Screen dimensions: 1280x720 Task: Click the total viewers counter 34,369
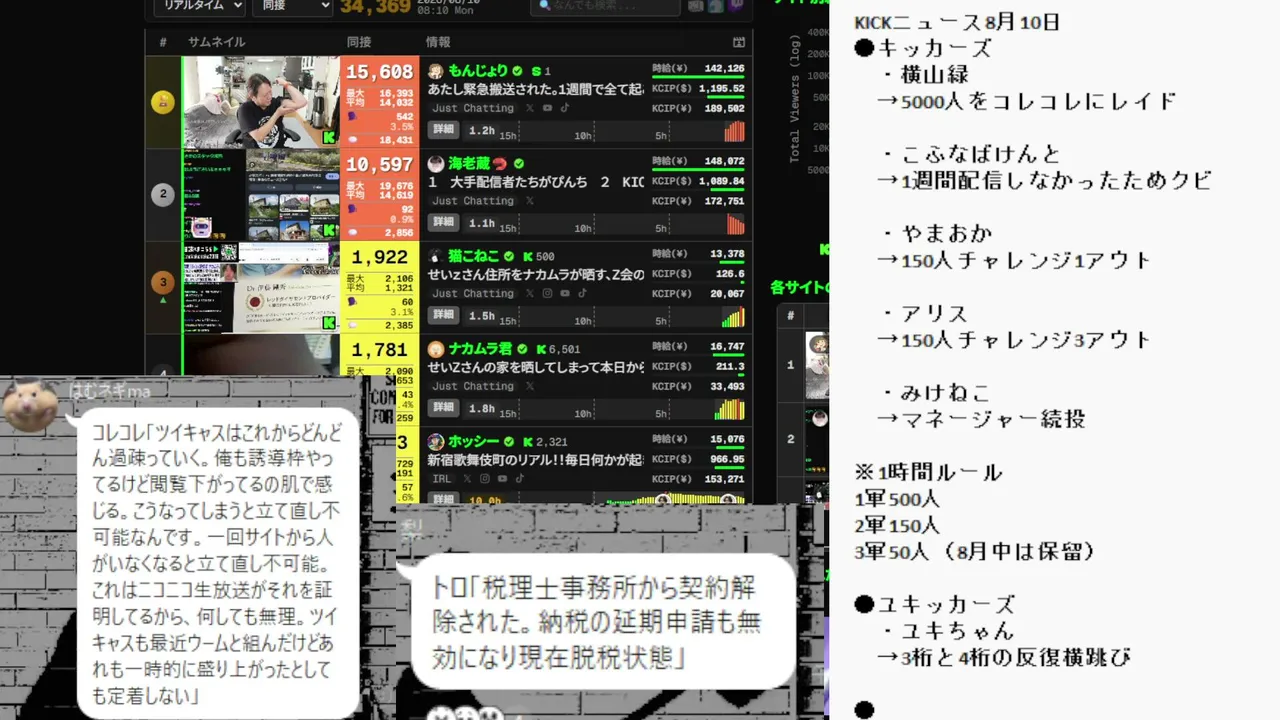click(x=375, y=7)
